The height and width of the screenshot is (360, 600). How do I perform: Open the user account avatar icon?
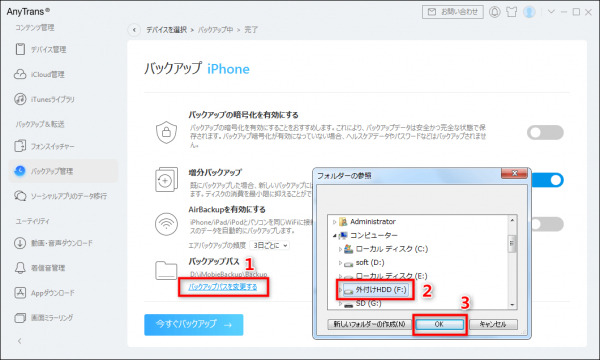tap(529, 12)
